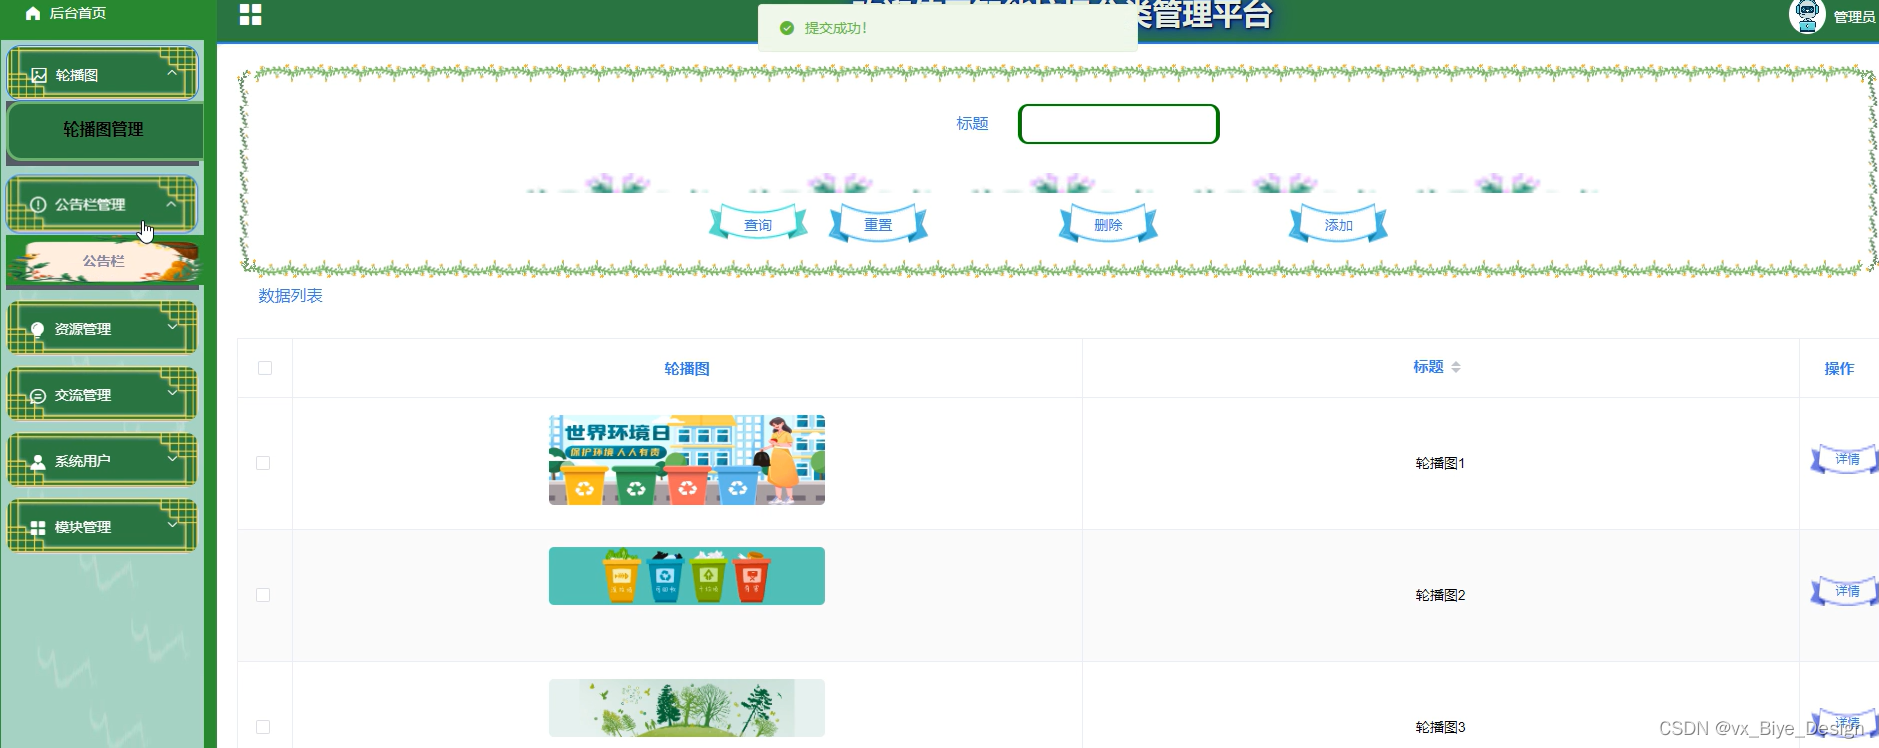Expand the 系统用户 menu chevron

click(x=172, y=458)
